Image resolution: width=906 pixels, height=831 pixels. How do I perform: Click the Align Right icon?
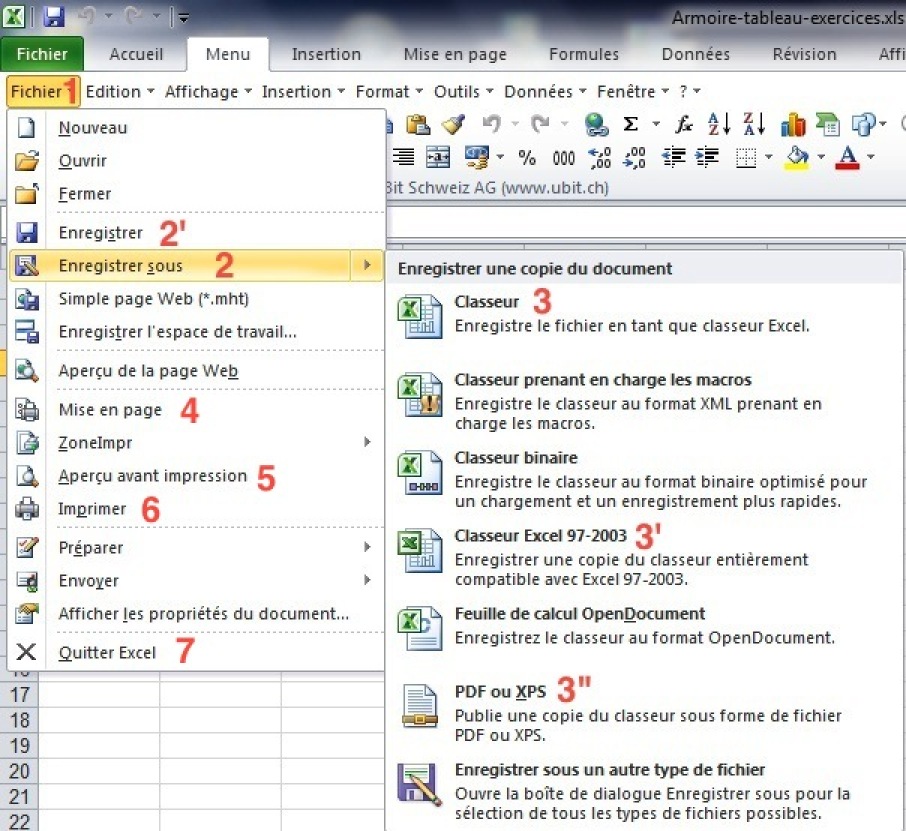point(403,157)
